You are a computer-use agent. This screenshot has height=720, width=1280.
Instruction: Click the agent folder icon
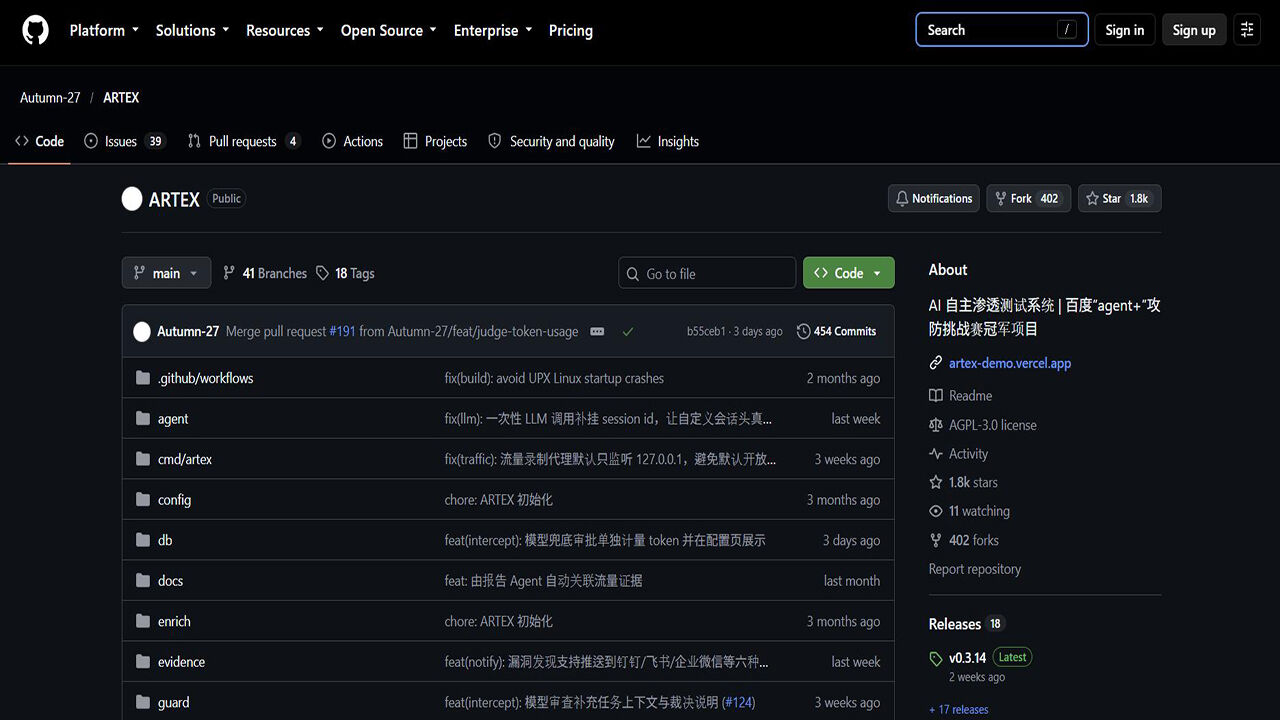click(x=143, y=419)
